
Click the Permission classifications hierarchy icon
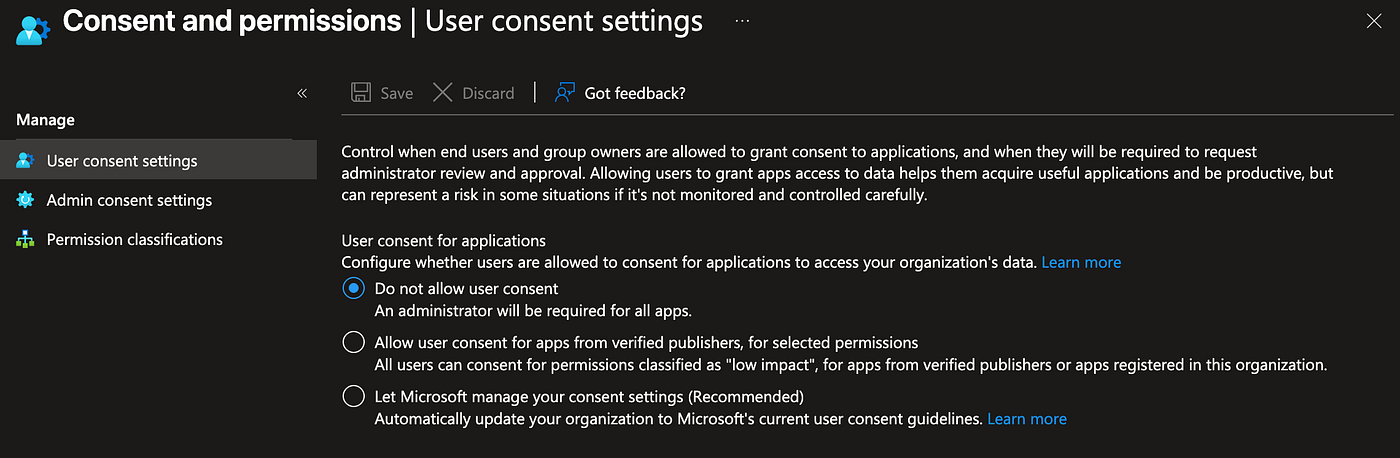pos(26,240)
